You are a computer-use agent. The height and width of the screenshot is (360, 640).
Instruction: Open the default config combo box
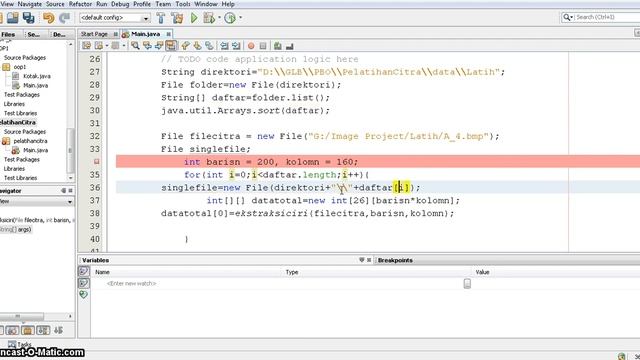pos(115,18)
